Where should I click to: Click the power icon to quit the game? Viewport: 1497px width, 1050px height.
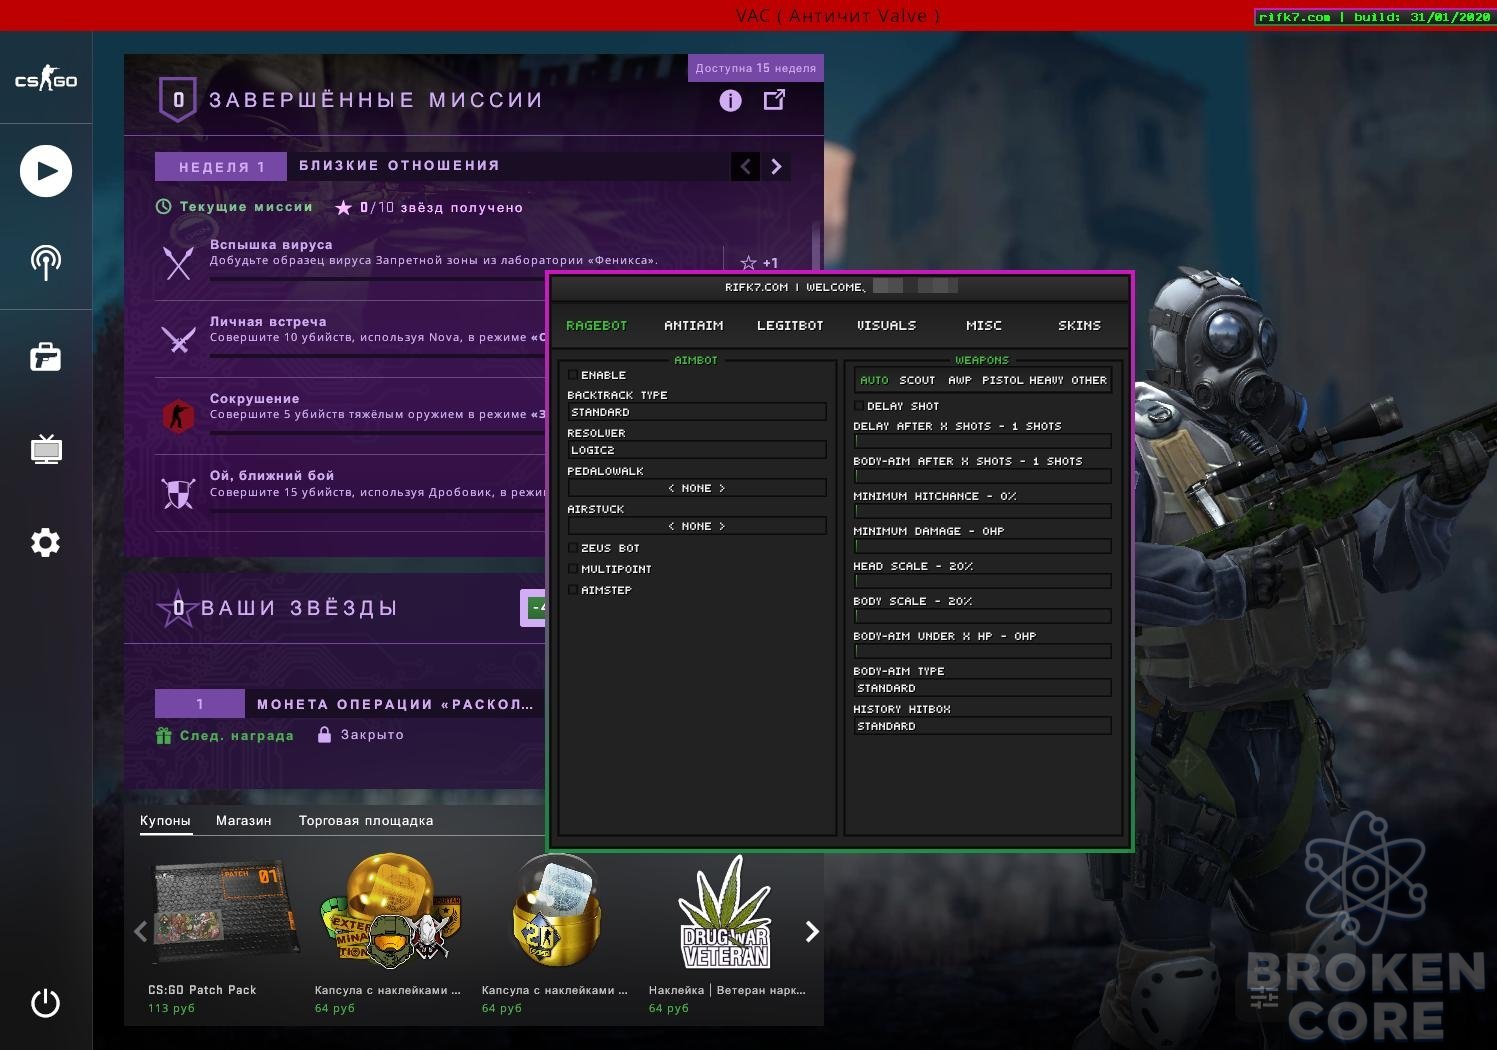pos(46,1003)
